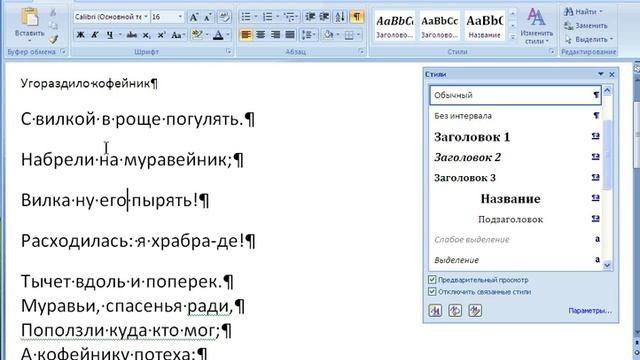Apply the Слабое выделение style
This screenshot has width=640, height=360.
(515, 240)
